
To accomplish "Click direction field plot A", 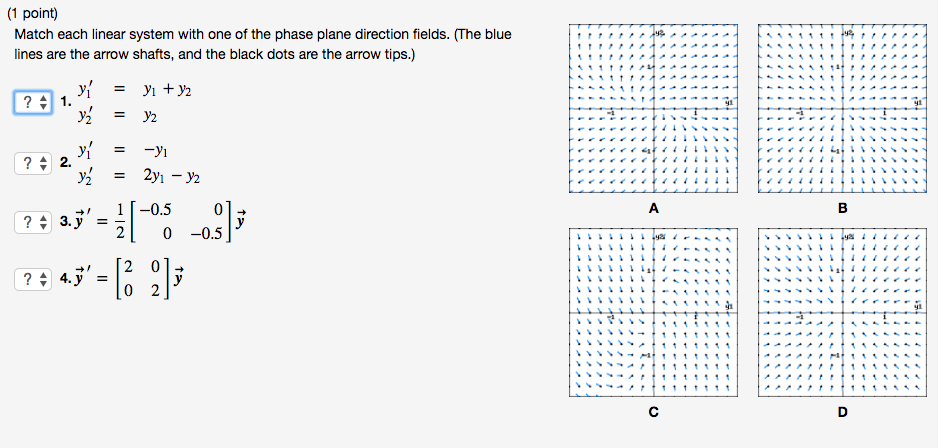I will click(653, 108).
